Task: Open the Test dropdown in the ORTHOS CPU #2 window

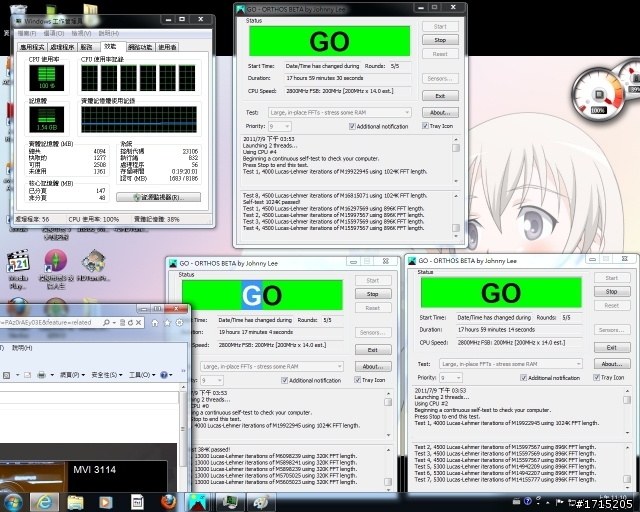Action: point(511,364)
